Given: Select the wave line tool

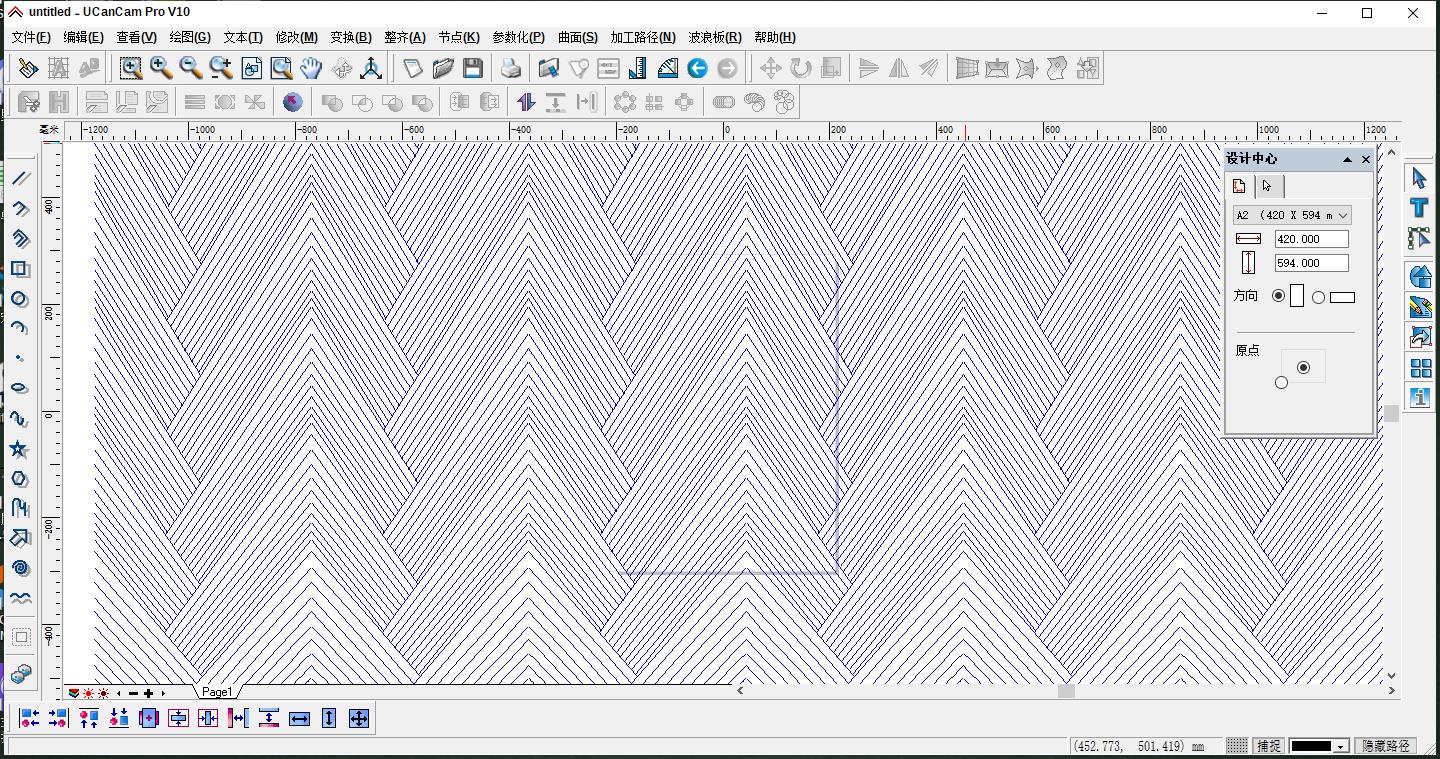Looking at the screenshot, I should click(x=20, y=598).
